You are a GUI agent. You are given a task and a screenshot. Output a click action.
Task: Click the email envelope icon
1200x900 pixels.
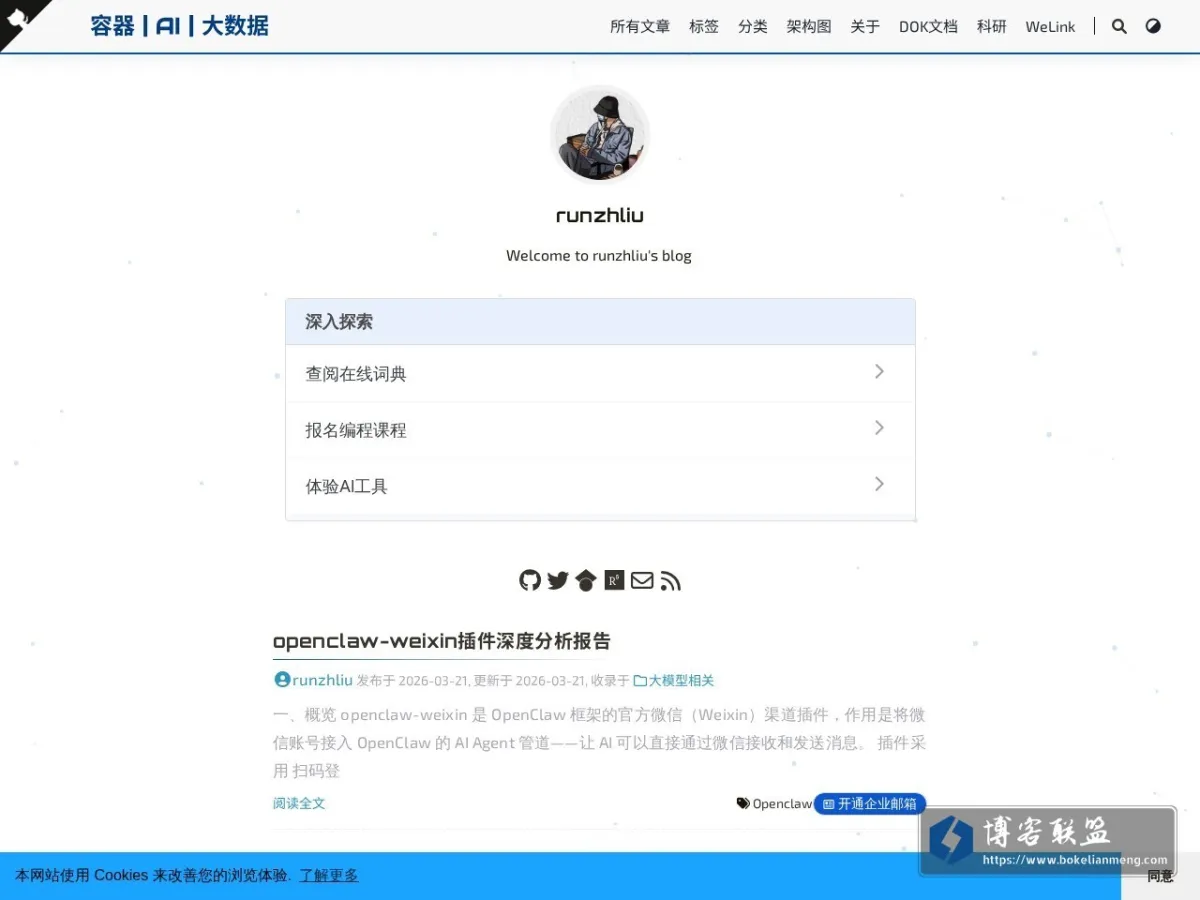(x=642, y=580)
